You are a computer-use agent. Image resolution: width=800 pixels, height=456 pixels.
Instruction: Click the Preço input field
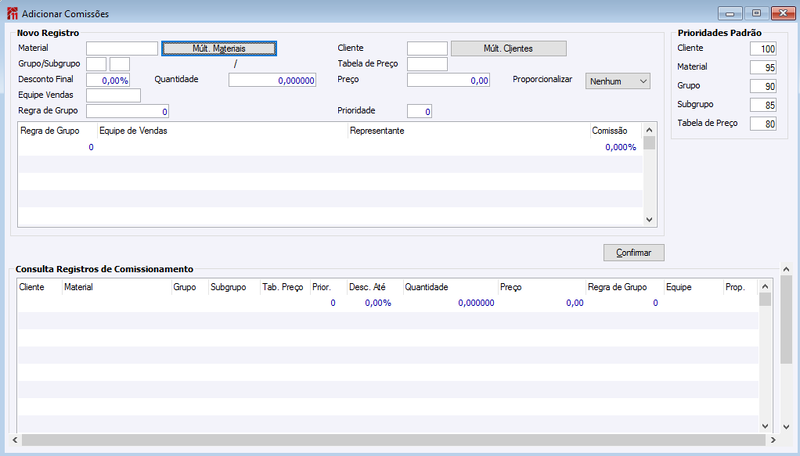(x=448, y=80)
